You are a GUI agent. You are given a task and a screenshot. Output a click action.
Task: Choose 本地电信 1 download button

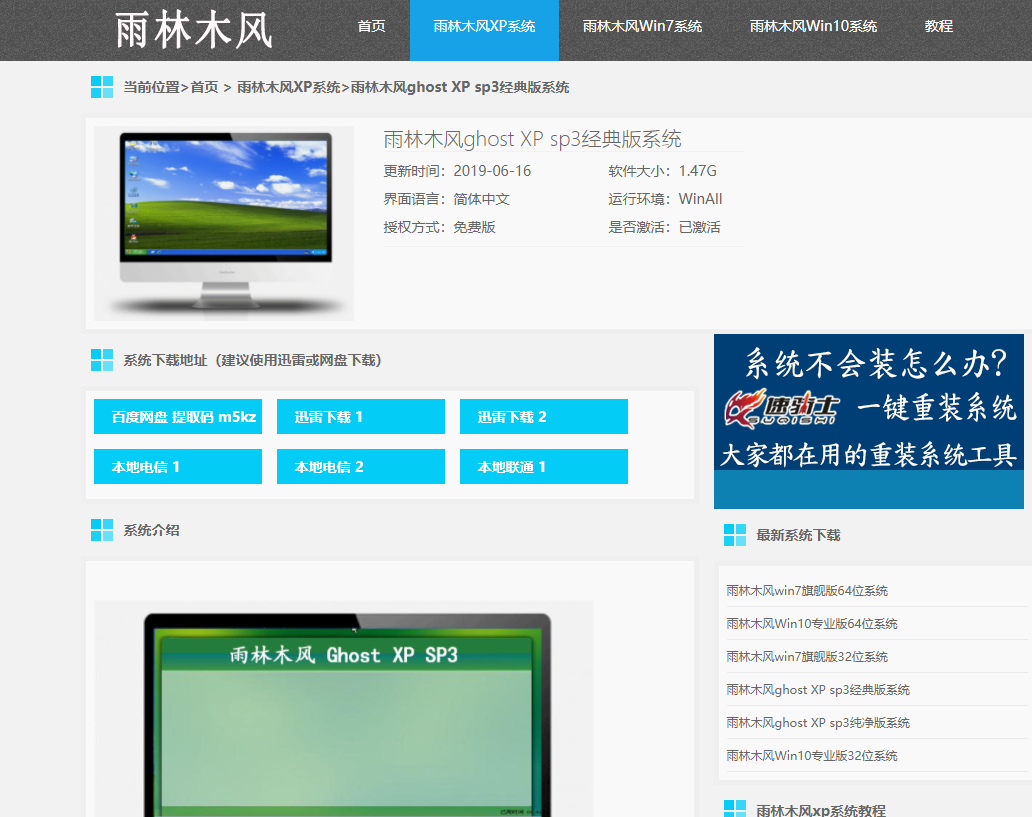point(178,467)
